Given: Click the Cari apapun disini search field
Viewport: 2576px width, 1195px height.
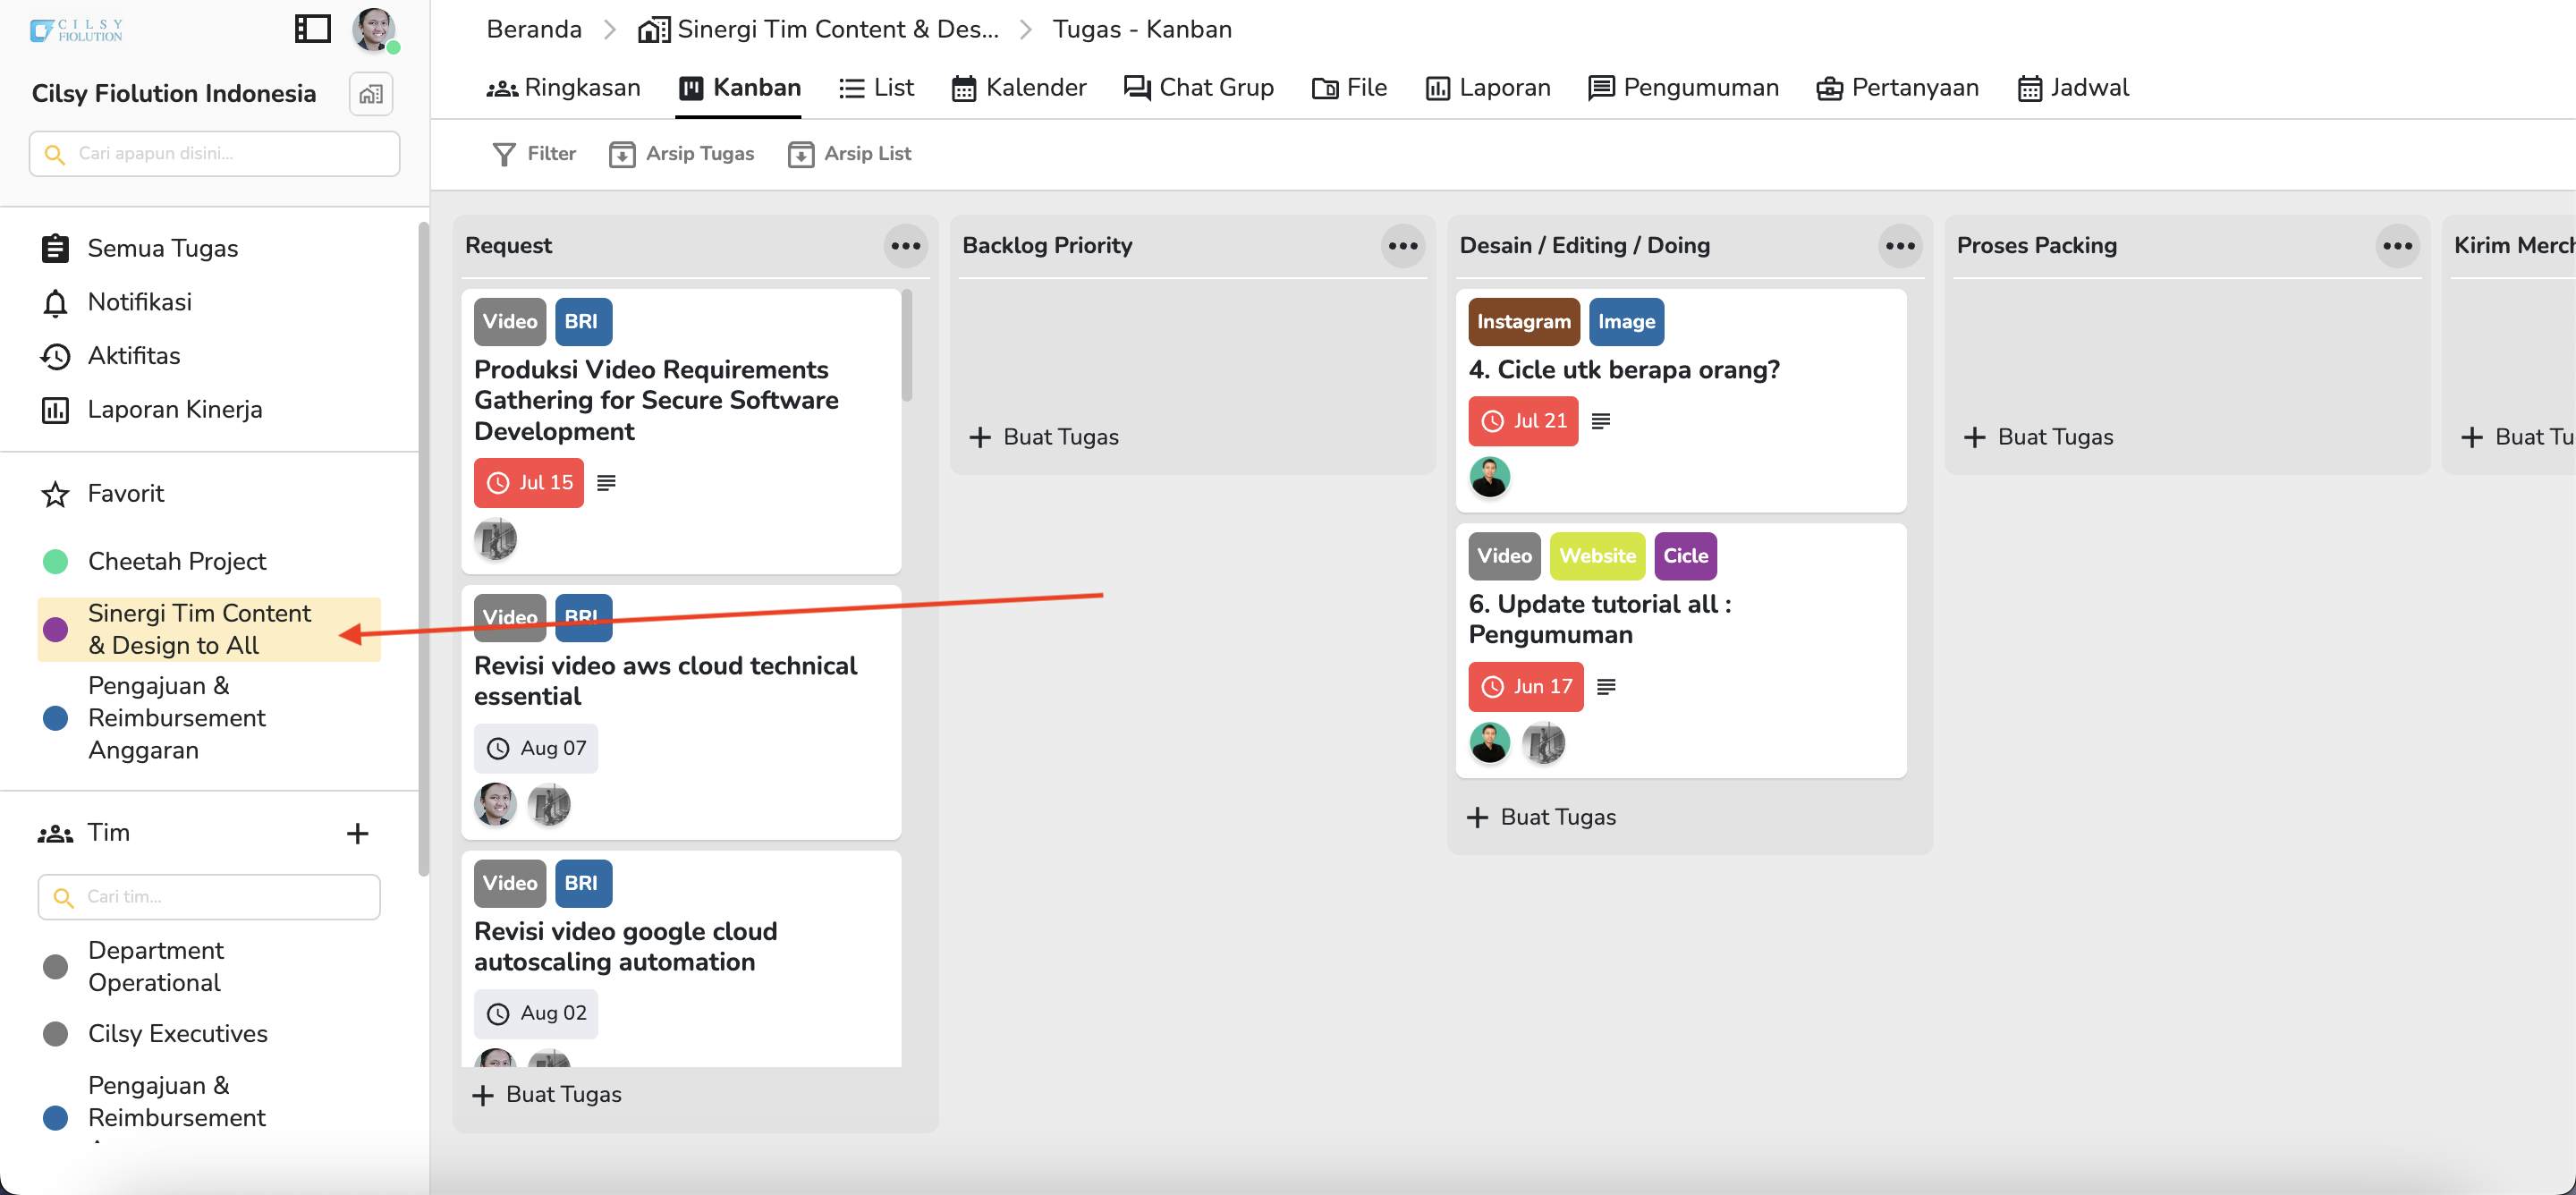Looking at the screenshot, I should tap(214, 154).
